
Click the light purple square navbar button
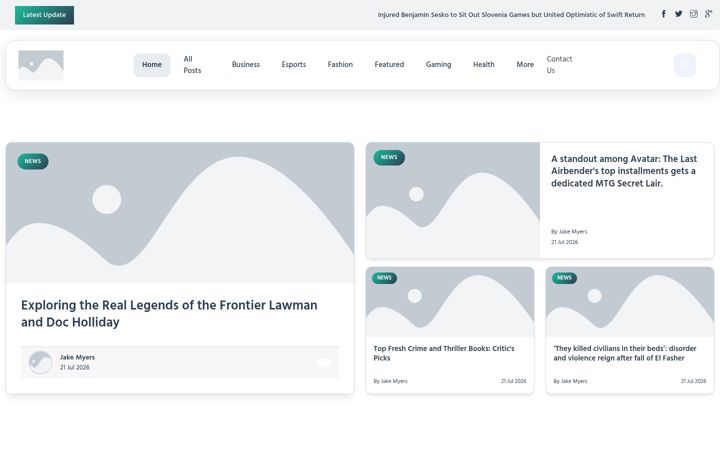pos(685,65)
